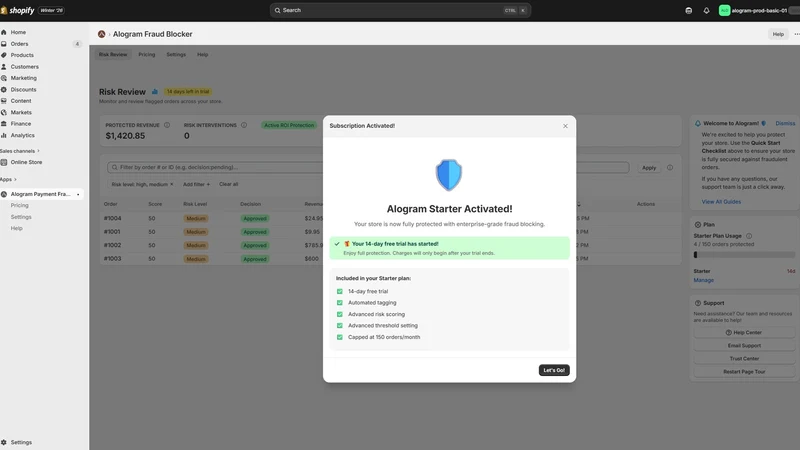
Task: Click the Let's Go! button
Action: point(554,370)
